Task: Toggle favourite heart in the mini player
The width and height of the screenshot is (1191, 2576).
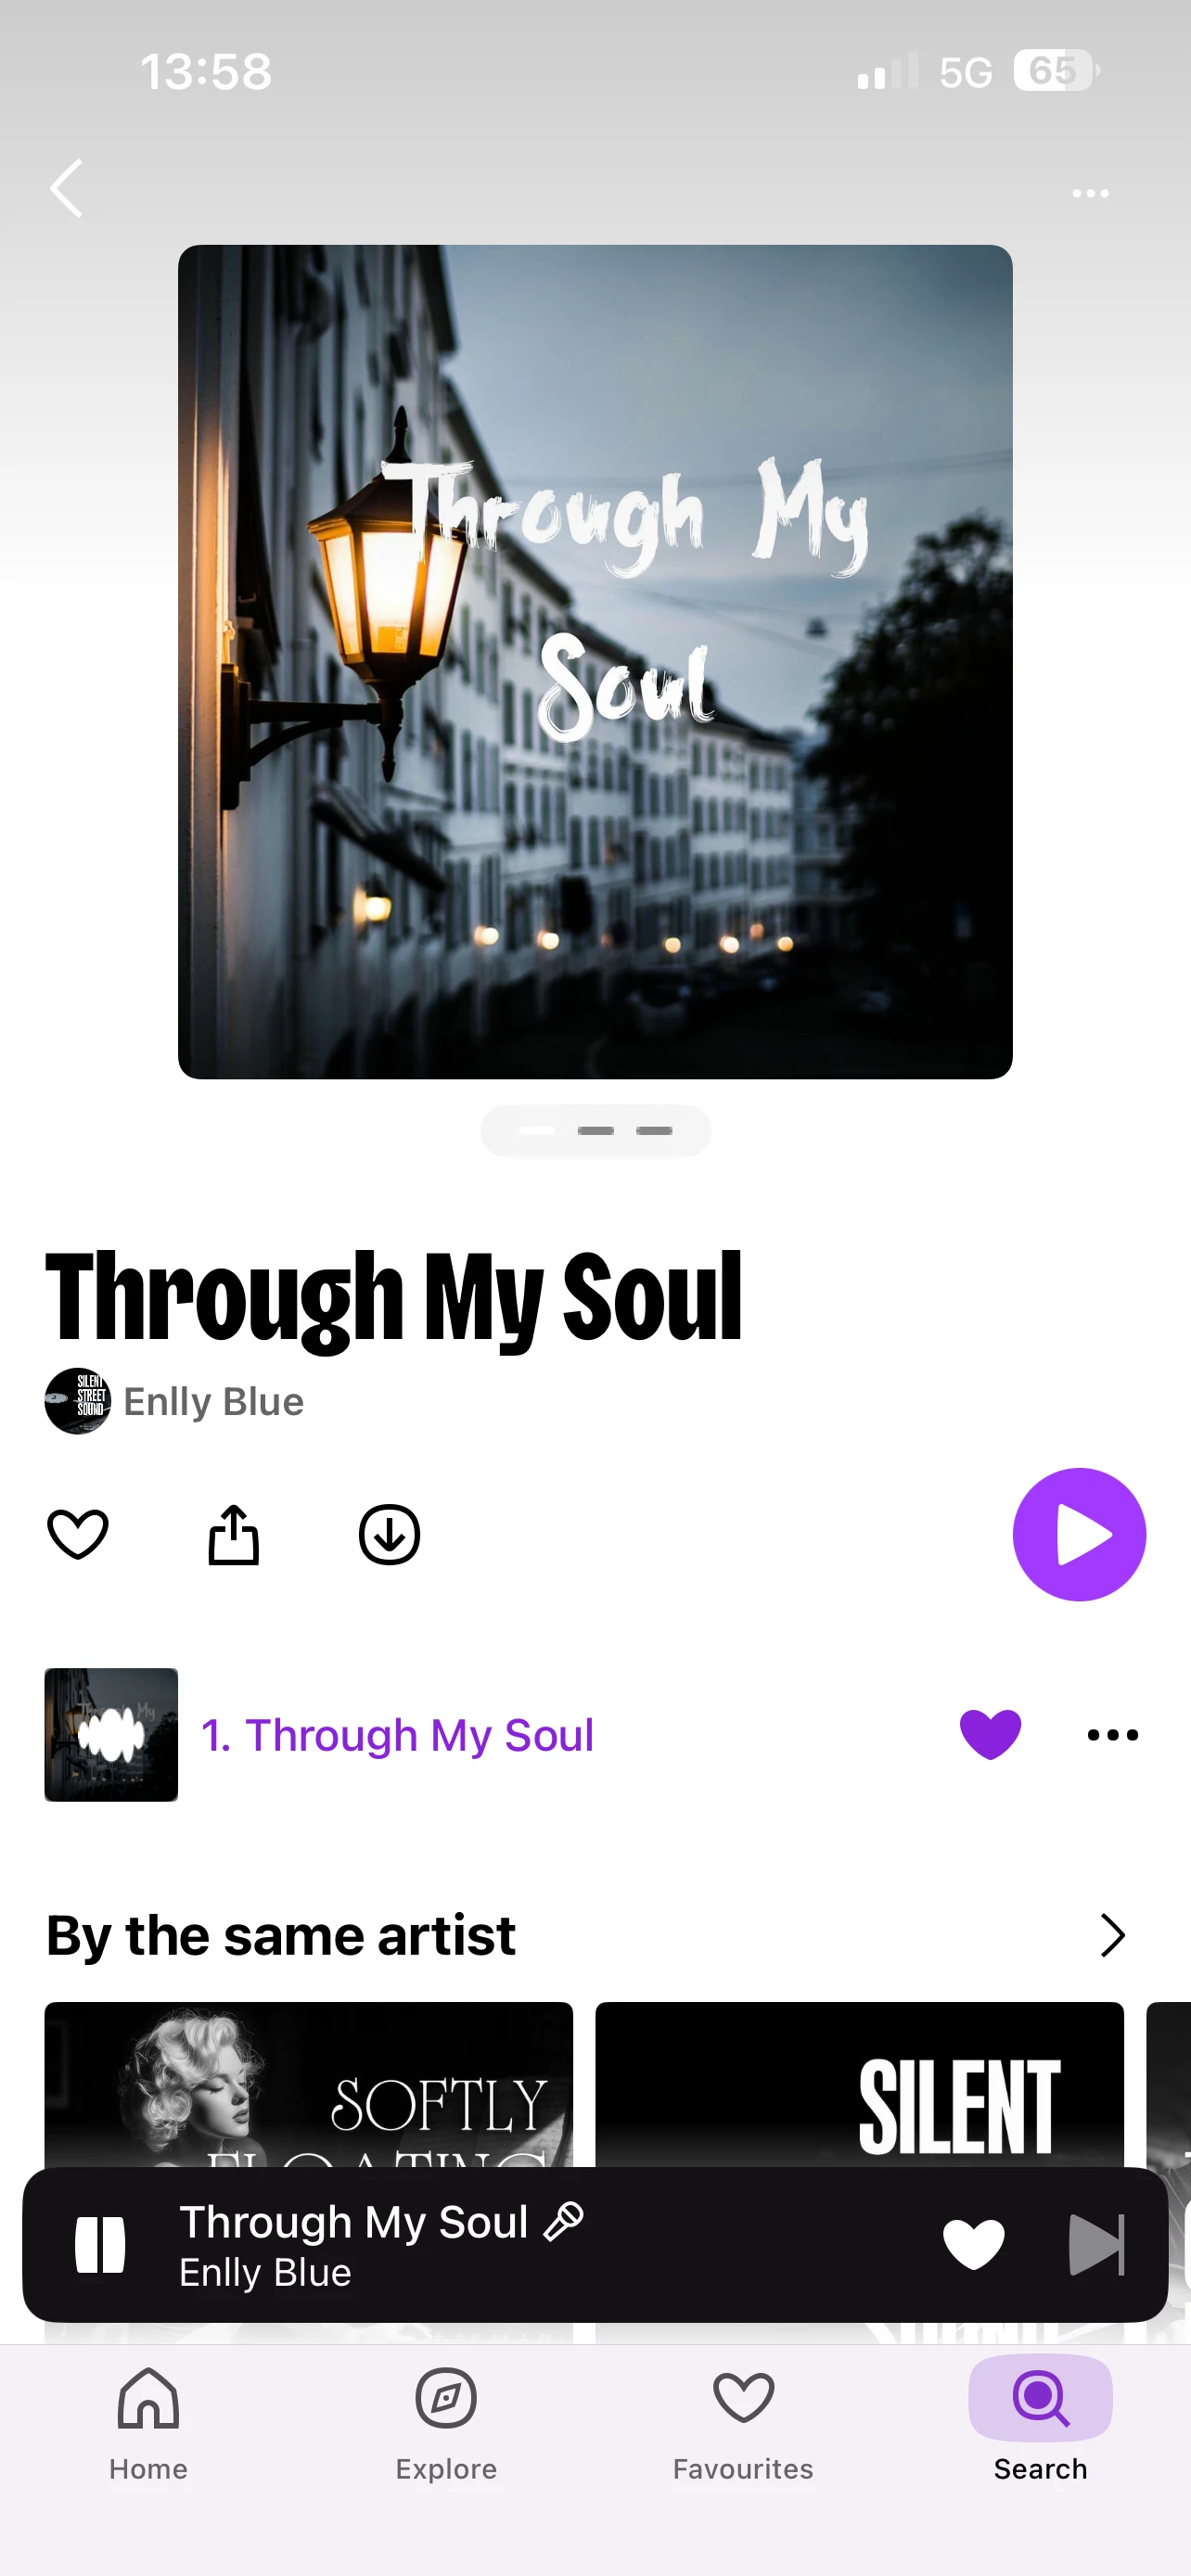Action: click(973, 2244)
